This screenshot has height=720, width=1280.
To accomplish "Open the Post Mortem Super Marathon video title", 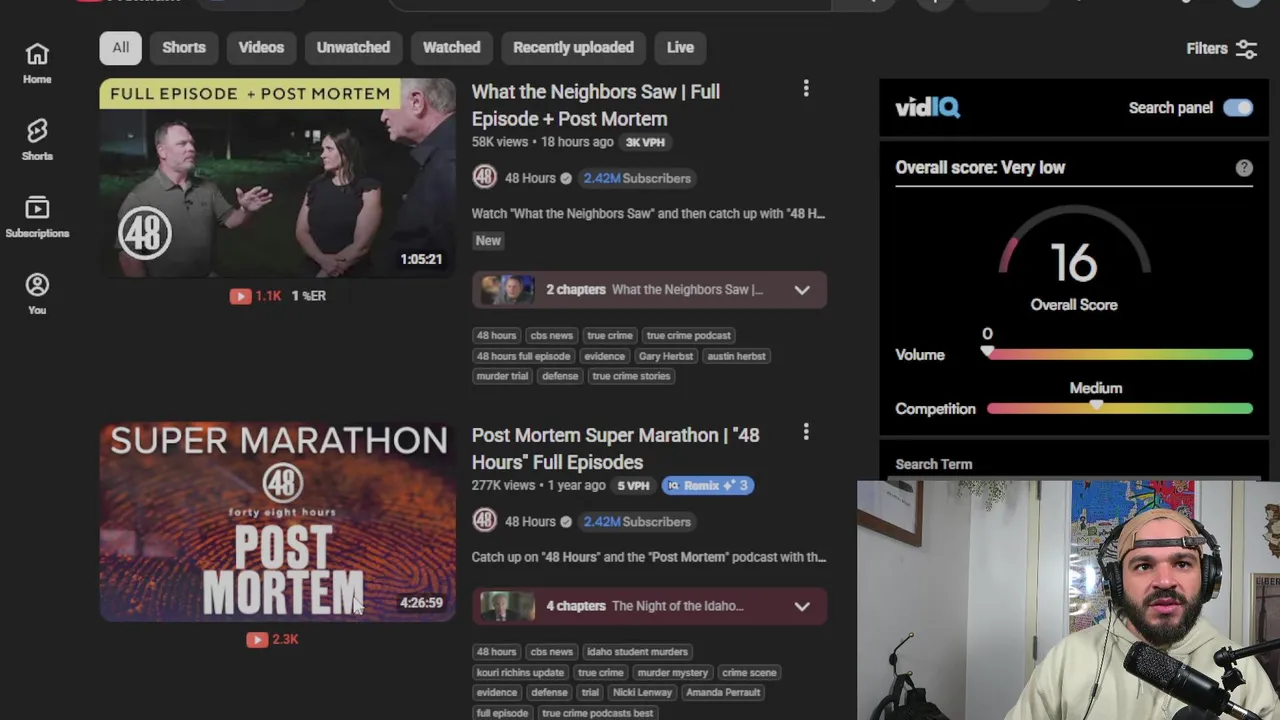I will pos(616,448).
